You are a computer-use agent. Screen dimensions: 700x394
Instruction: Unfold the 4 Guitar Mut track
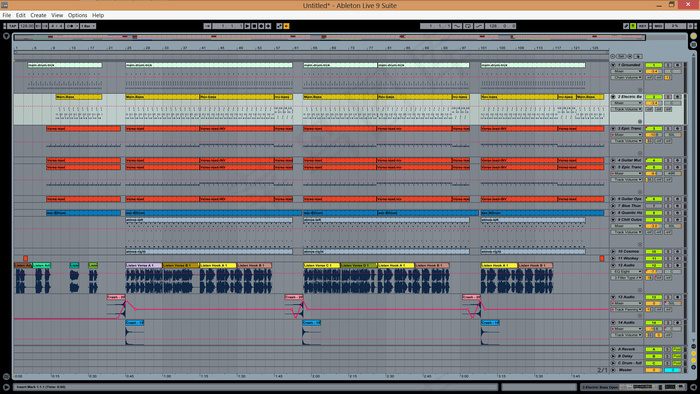tap(613, 160)
